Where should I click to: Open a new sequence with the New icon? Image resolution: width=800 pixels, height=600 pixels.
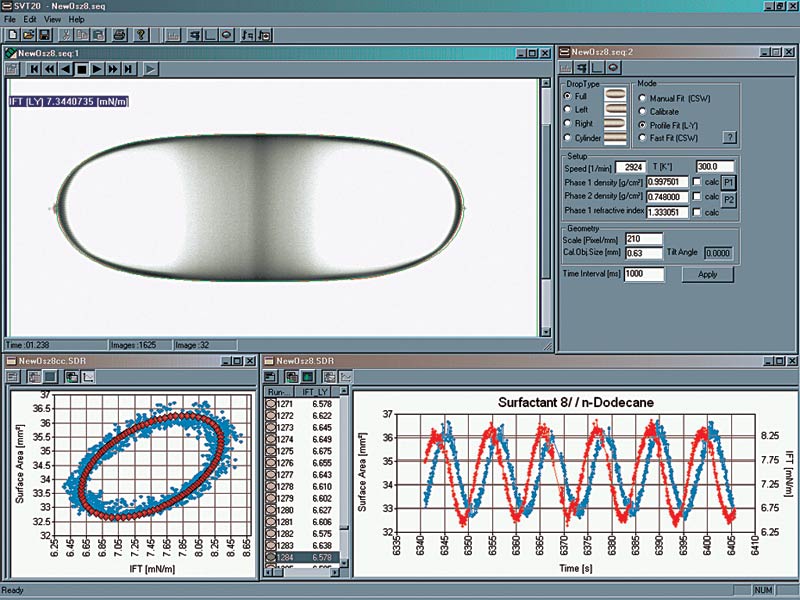13,34
